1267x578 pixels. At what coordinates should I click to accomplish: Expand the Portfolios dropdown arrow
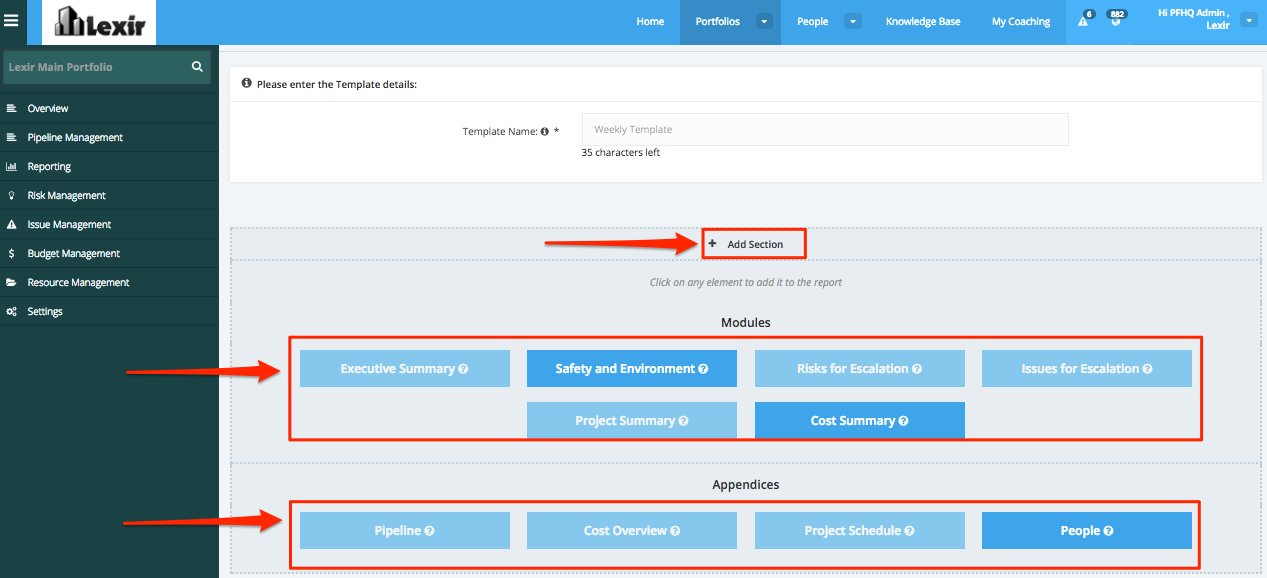pyautogui.click(x=764, y=21)
